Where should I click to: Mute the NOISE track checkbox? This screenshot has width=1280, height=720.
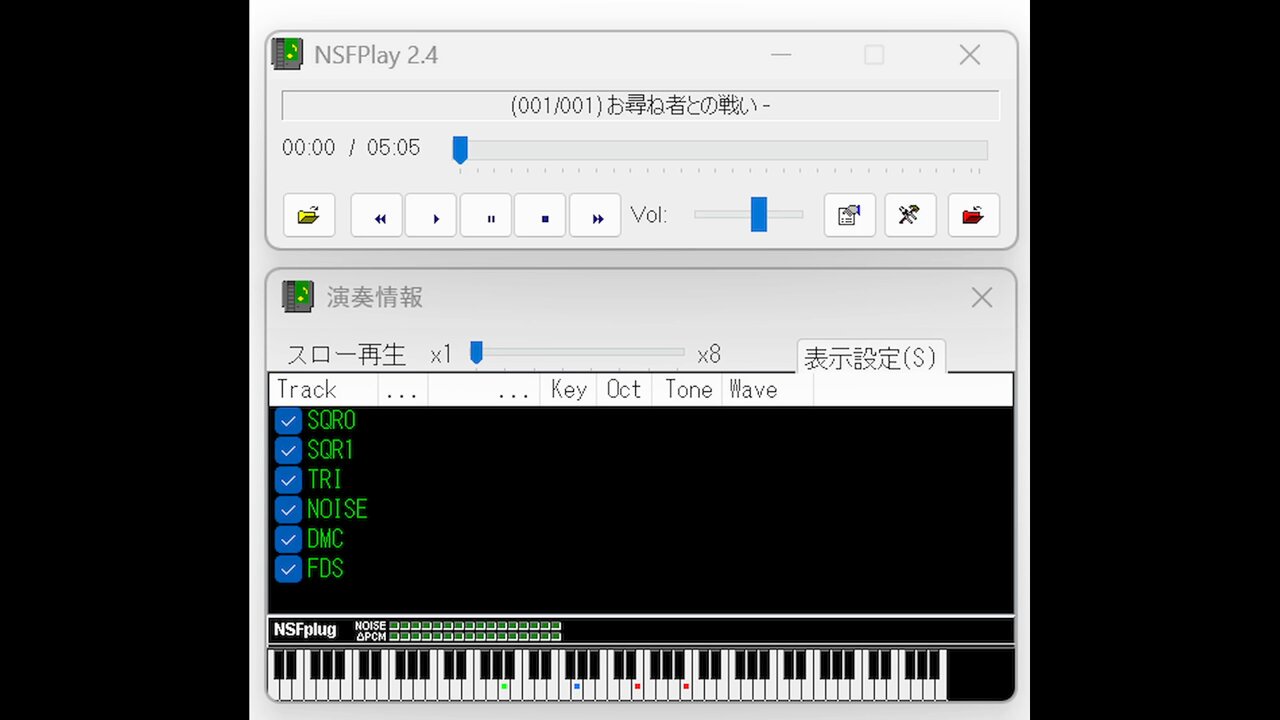click(x=288, y=509)
